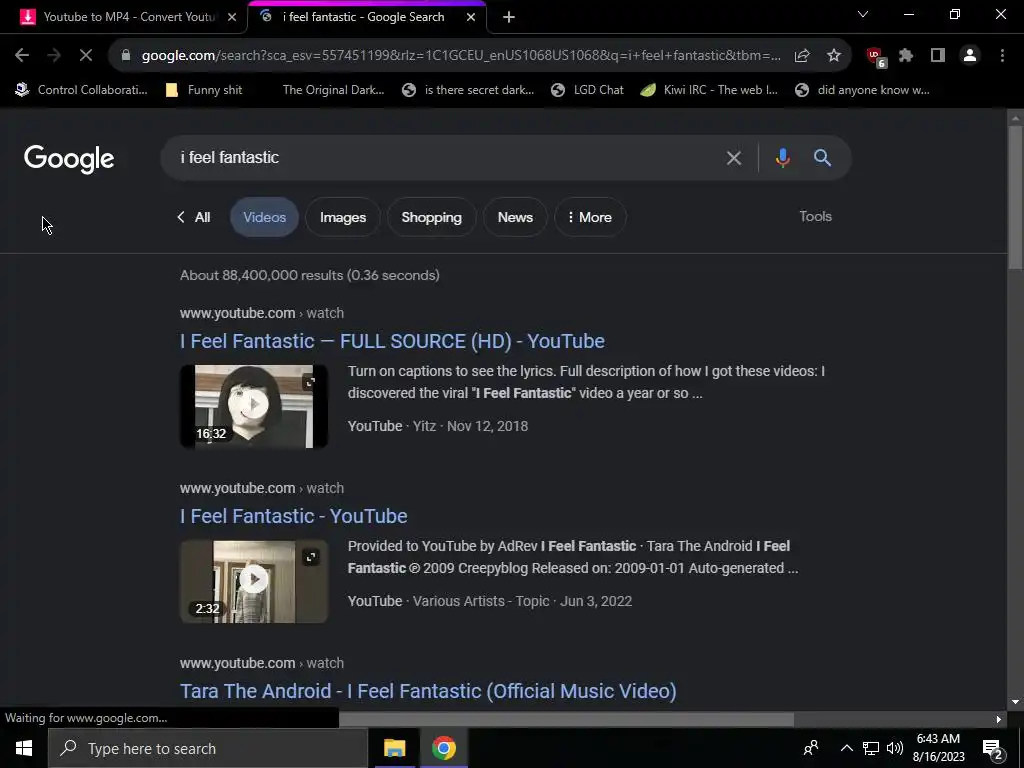This screenshot has width=1024, height=768.
Task: Open the Control Collaborati... bookmark
Action: [81, 90]
